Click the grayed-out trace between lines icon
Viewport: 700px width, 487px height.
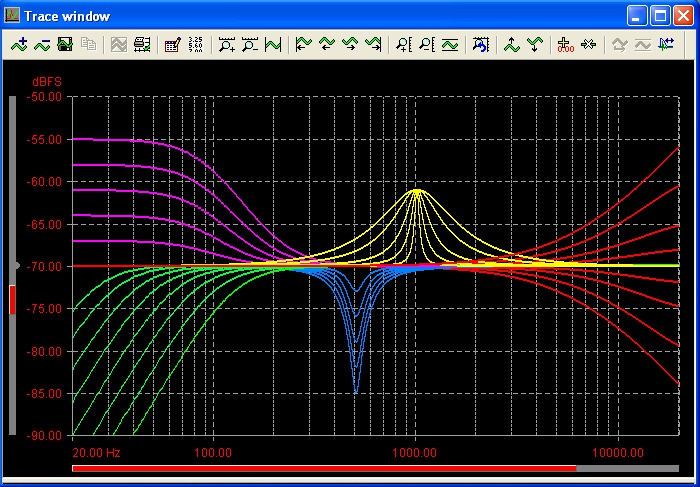click(x=643, y=44)
